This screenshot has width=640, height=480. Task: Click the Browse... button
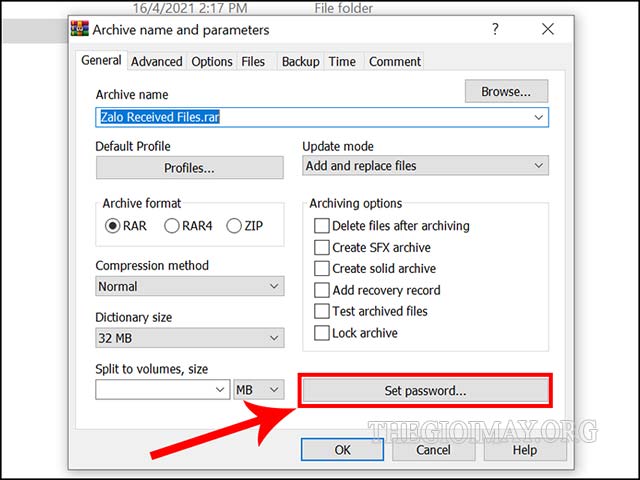click(x=506, y=91)
